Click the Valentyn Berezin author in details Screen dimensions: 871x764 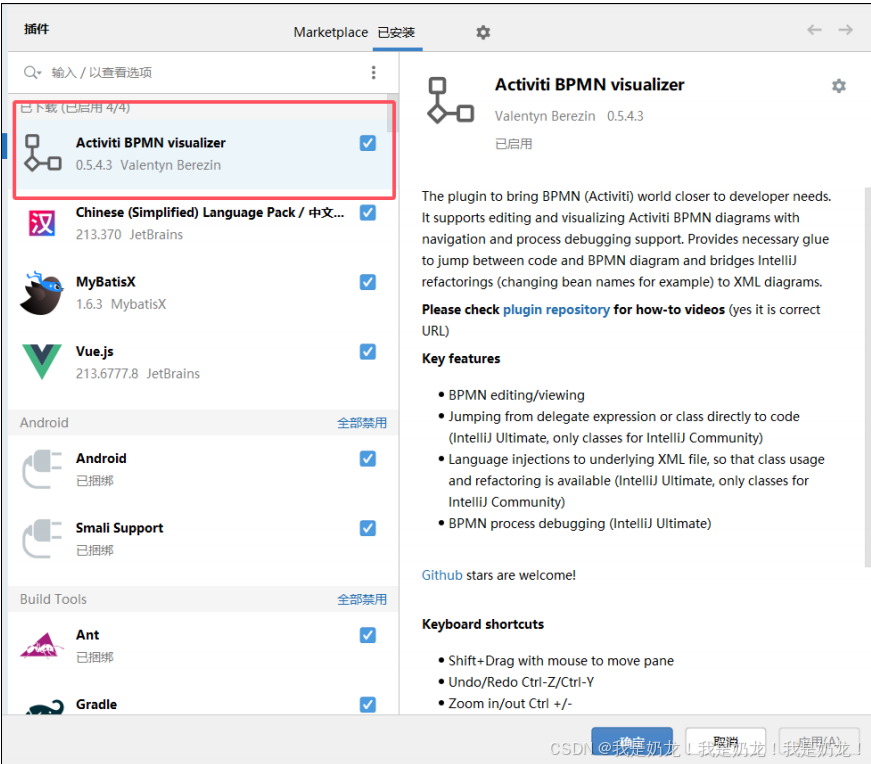545,116
